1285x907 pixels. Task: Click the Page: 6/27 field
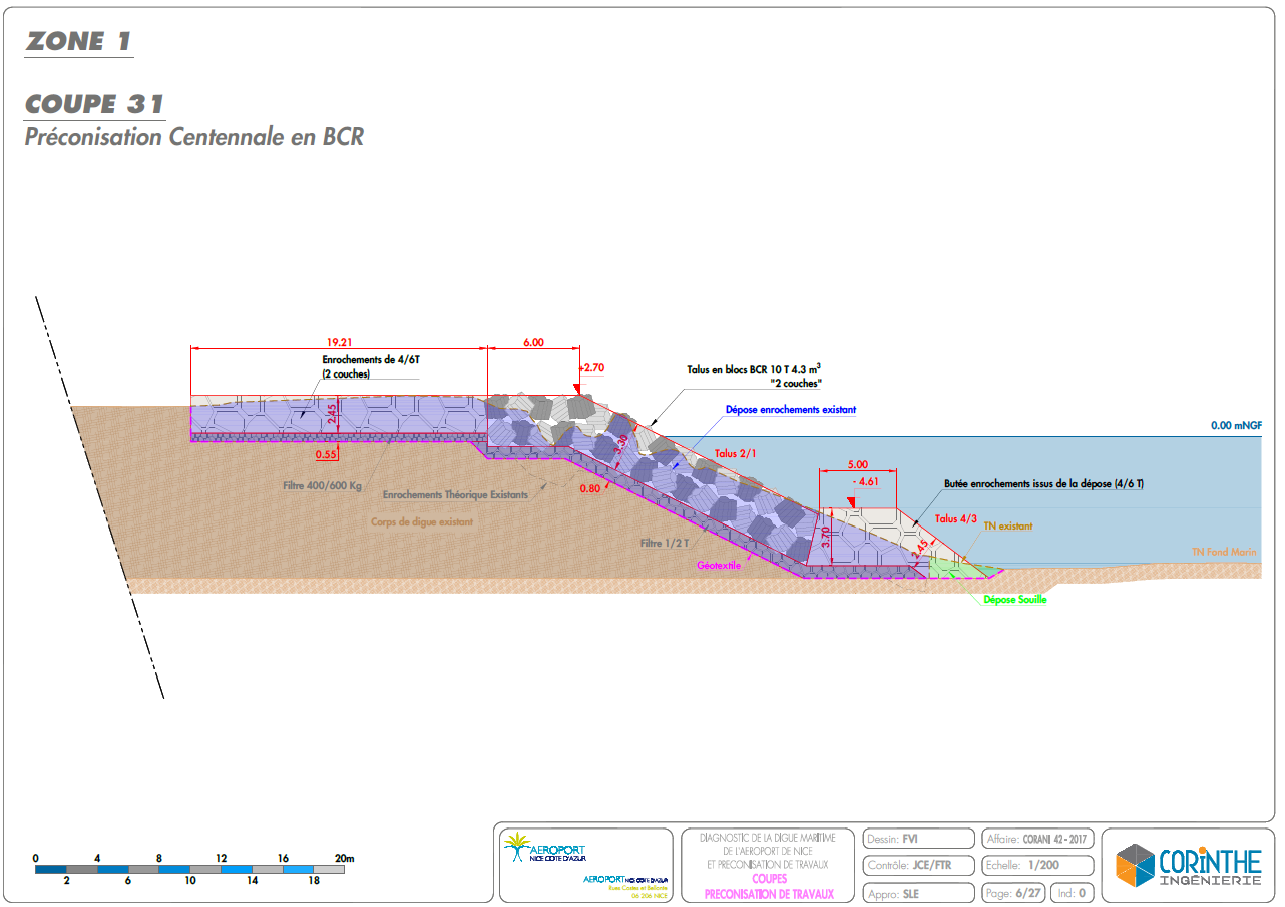[1013, 892]
